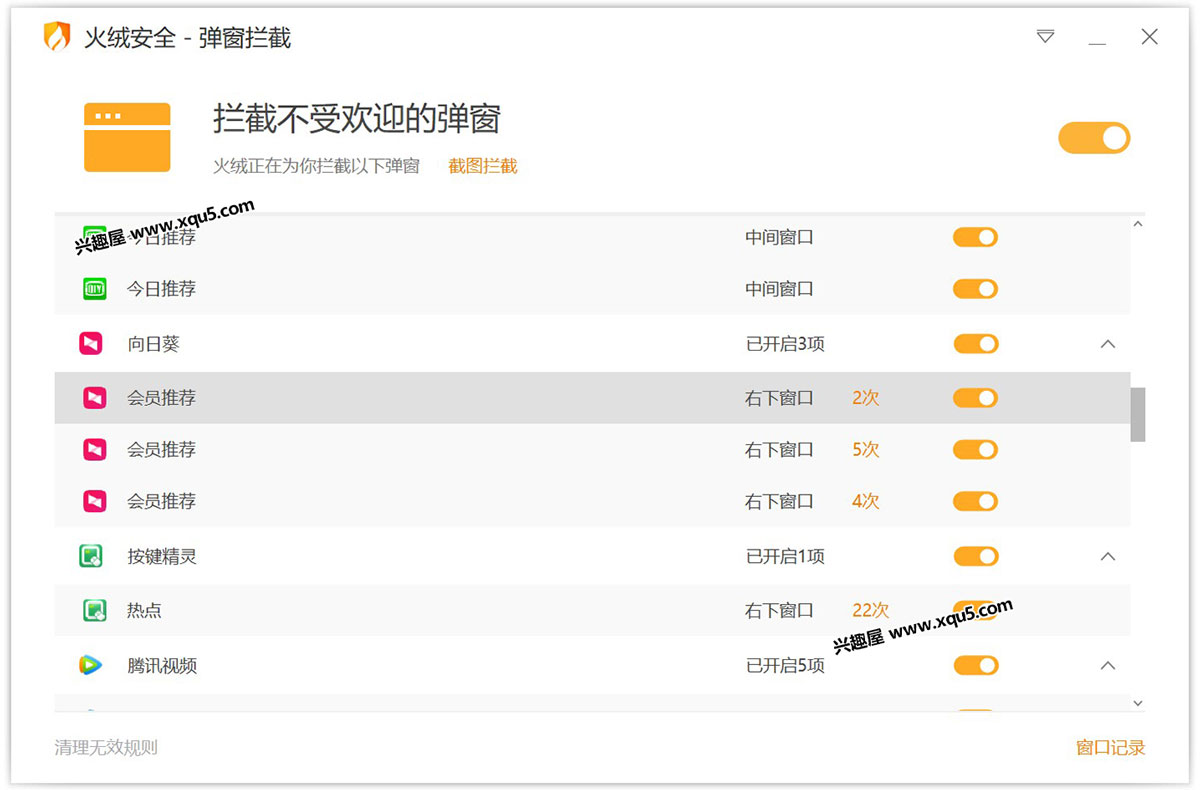Turn off the 腾讯视频 group switch
The height and width of the screenshot is (790, 1200).
(975, 665)
